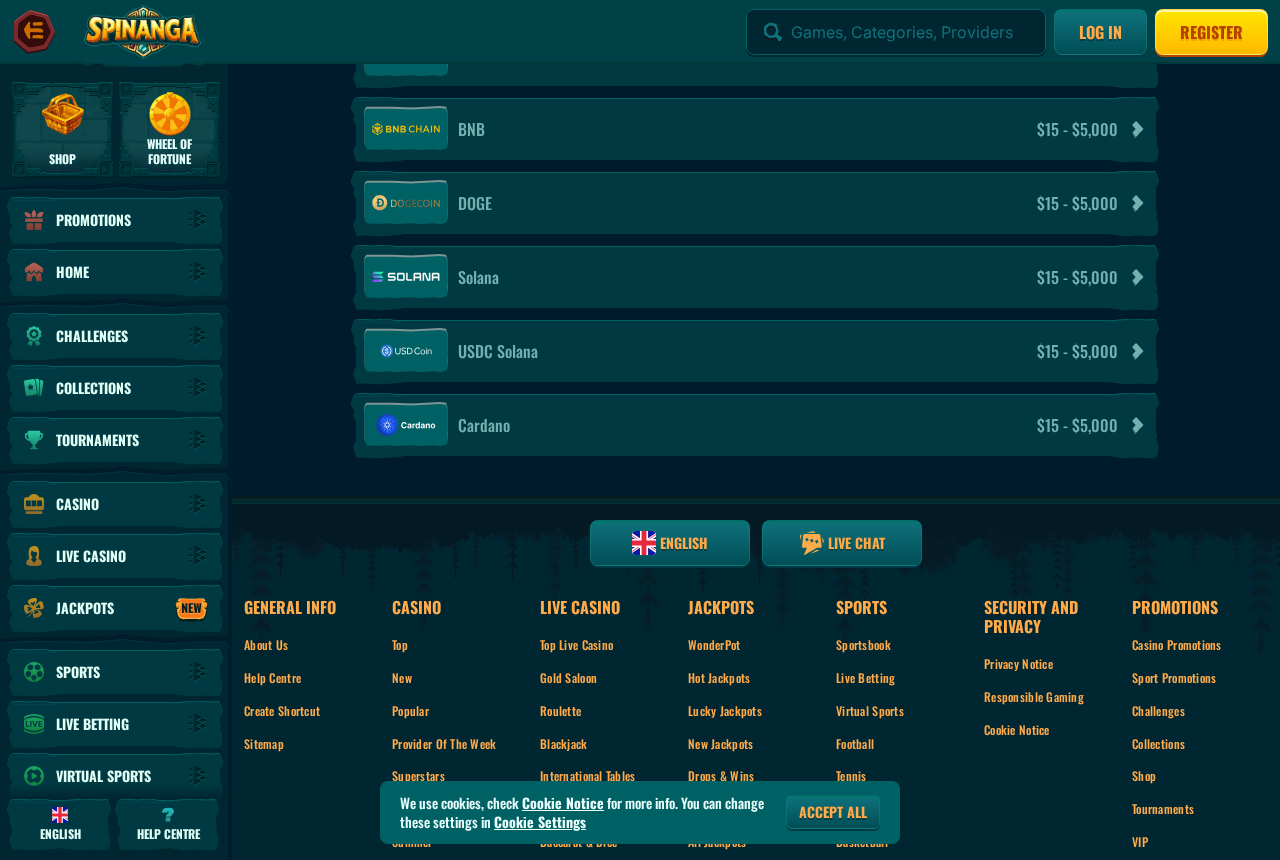Viewport: 1280px width, 860px height.
Task: Expand the Promotions sidebar submenu arrow
Action: point(198,220)
